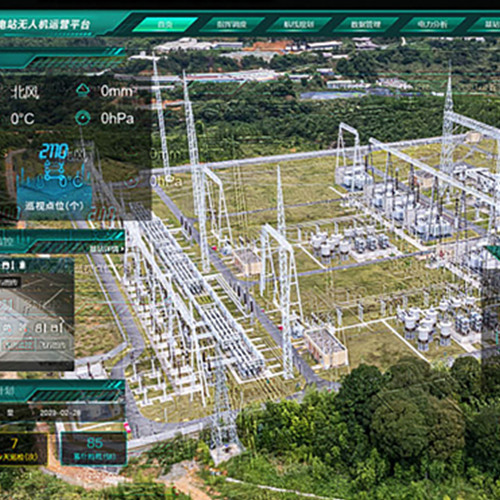
Task: Click the green stat card showing 85
Action: (x=94, y=449)
